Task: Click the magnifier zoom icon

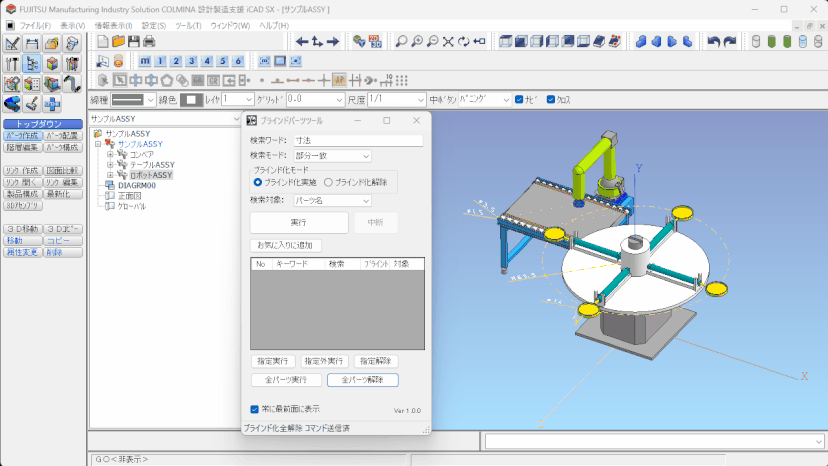Action: (x=401, y=41)
